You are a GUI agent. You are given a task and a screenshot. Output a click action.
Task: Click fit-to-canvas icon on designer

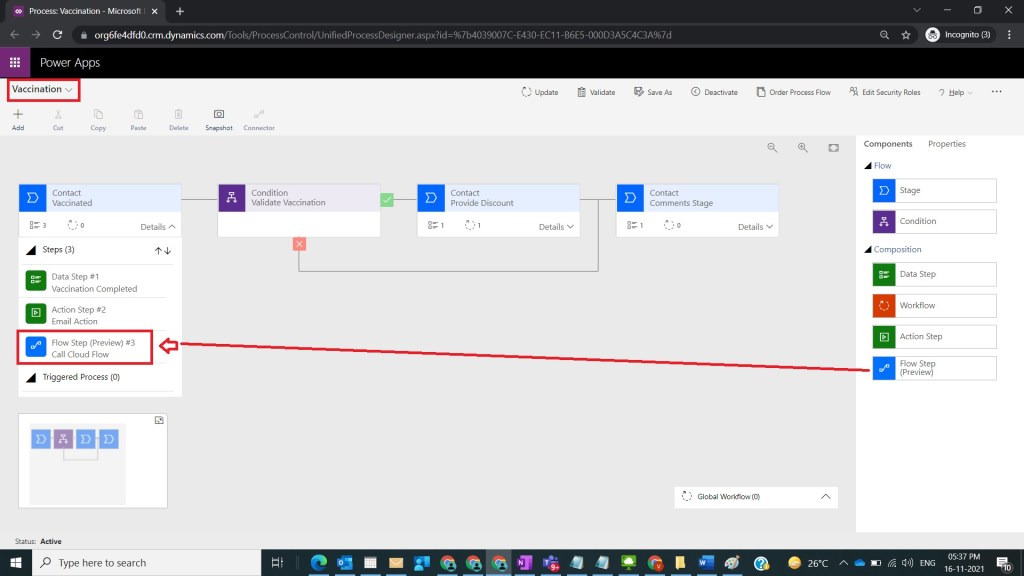click(x=833, y=147)
